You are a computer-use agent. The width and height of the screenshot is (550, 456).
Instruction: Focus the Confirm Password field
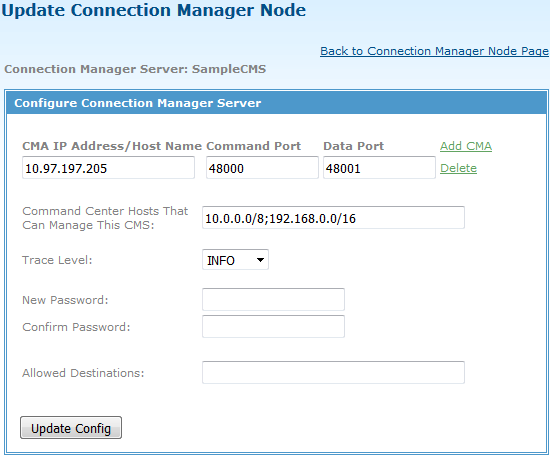[273, 326]
